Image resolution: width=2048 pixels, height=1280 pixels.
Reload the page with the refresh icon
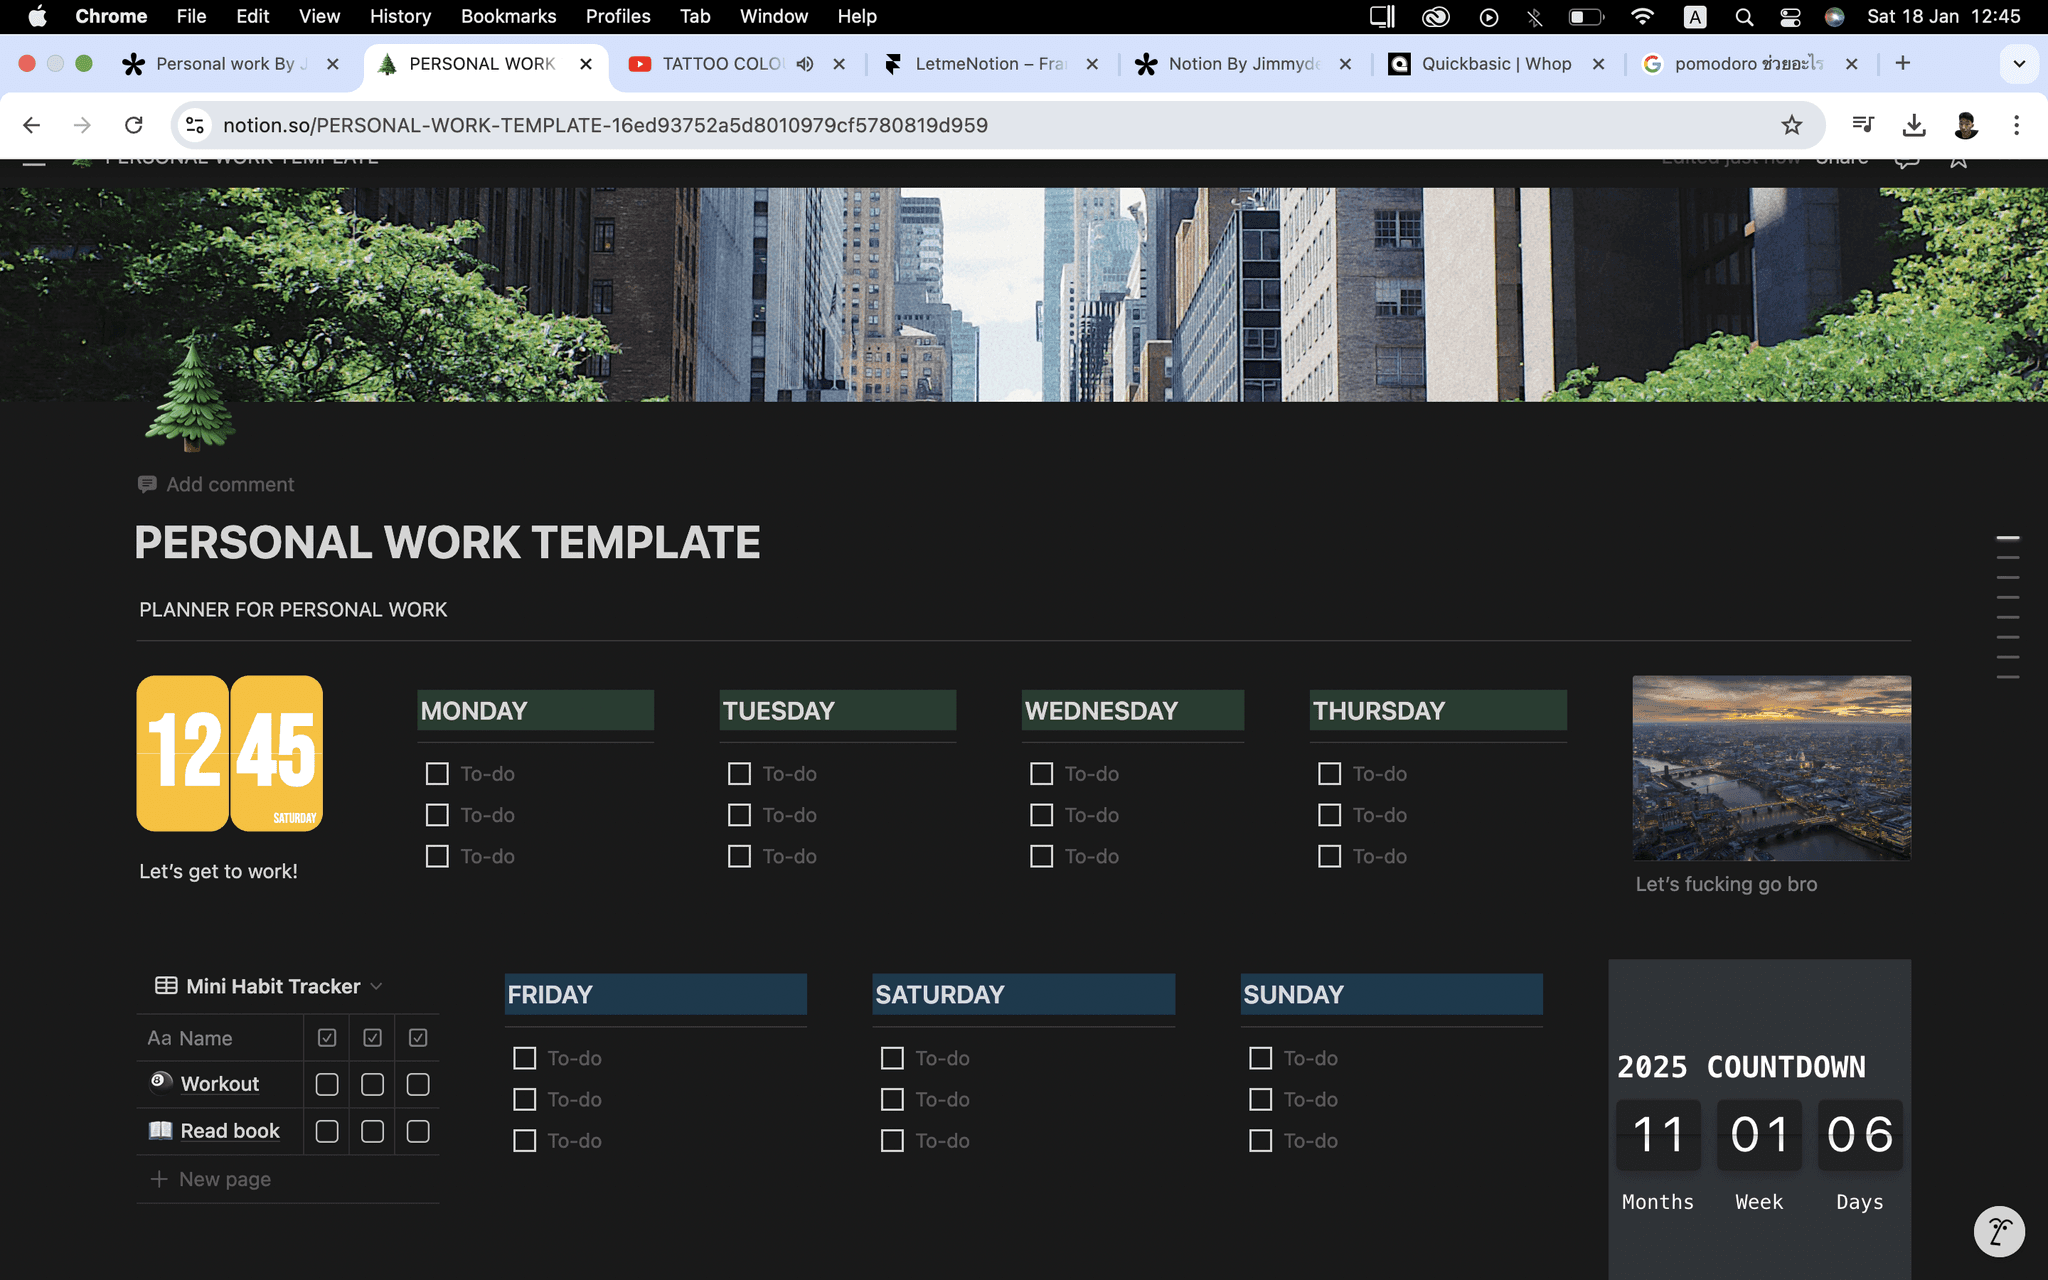click(133, 125)
